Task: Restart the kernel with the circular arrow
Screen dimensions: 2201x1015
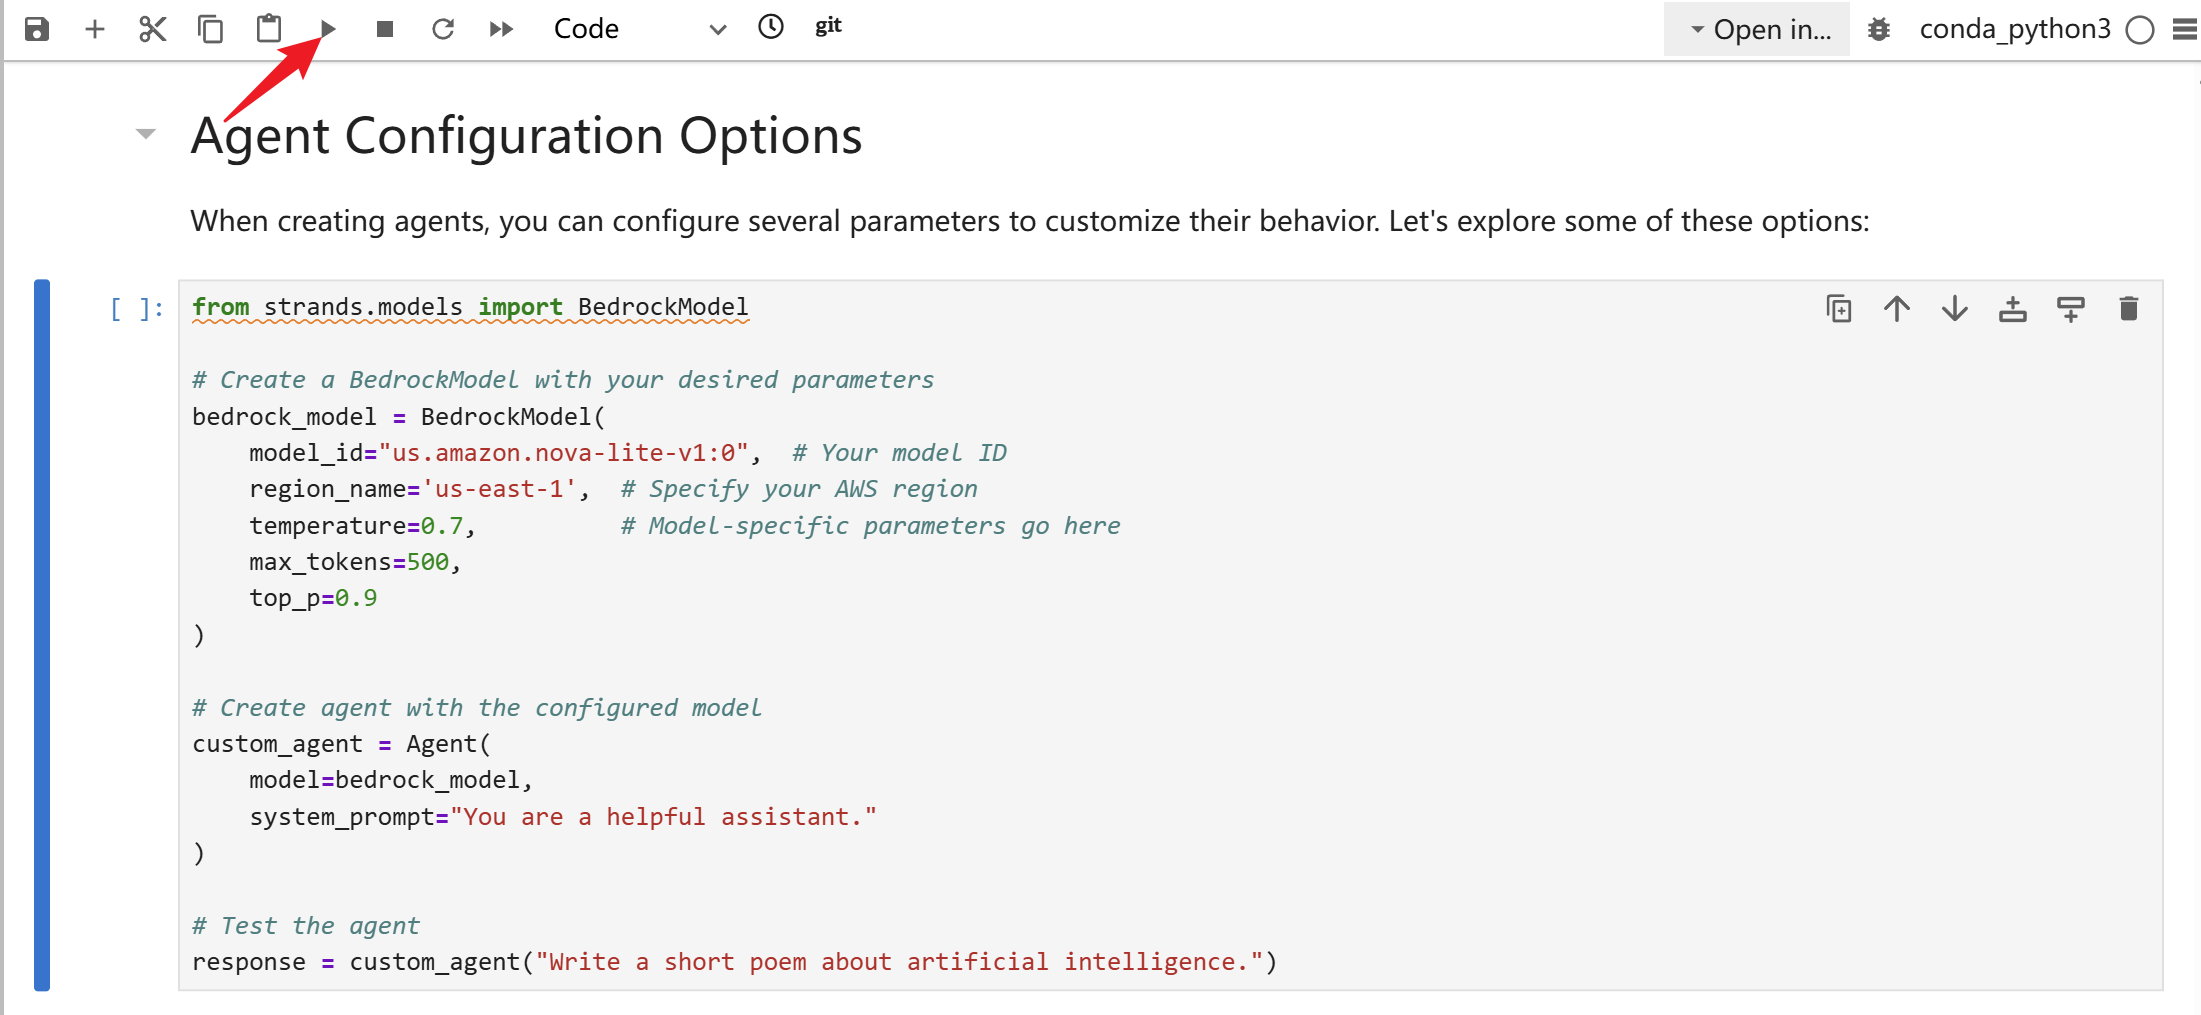Action: 443,29
